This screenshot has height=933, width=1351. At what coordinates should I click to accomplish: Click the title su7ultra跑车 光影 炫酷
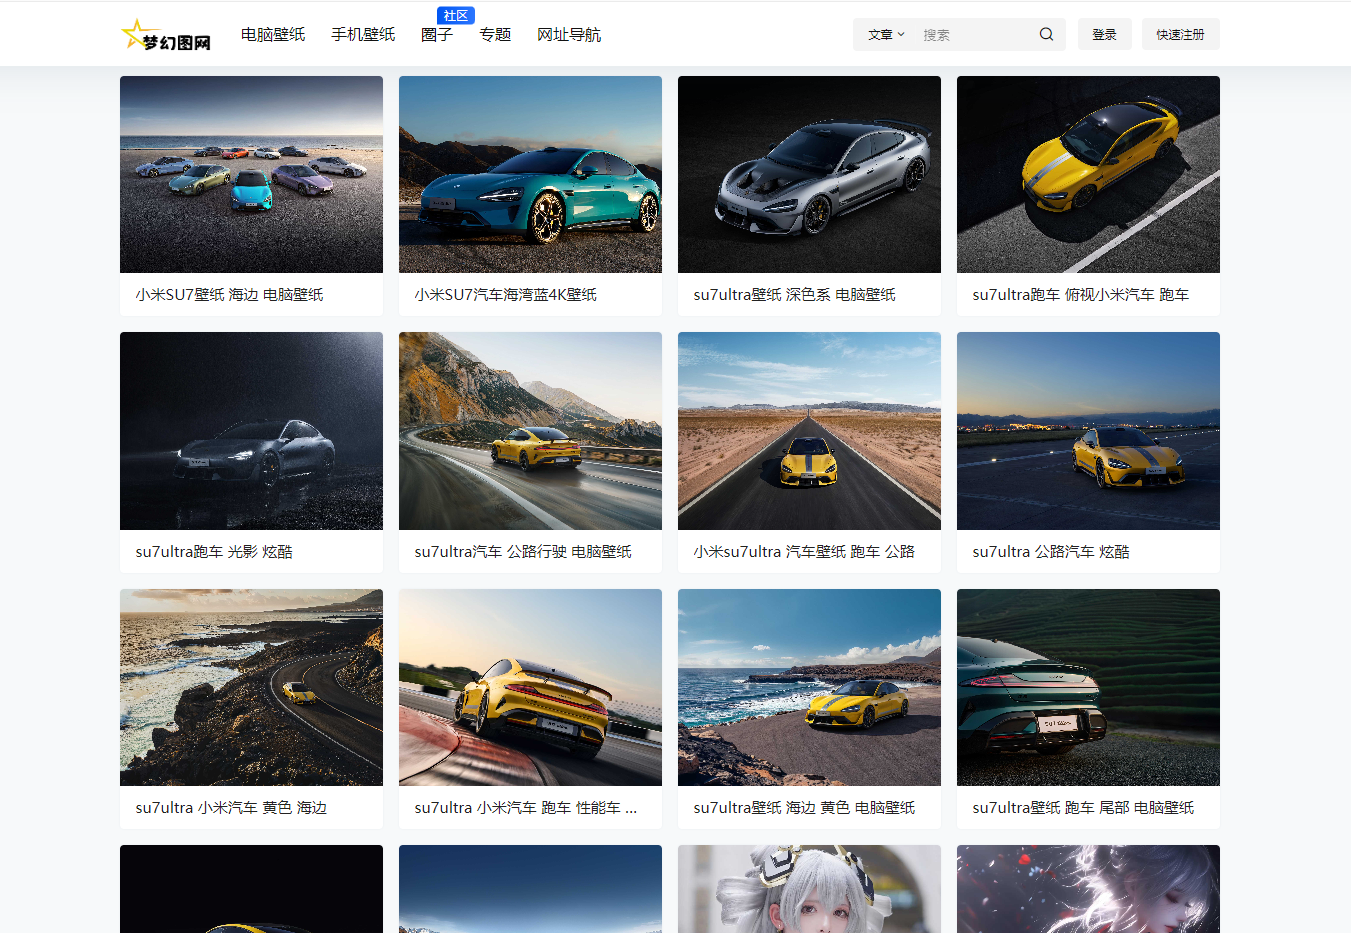214,552
